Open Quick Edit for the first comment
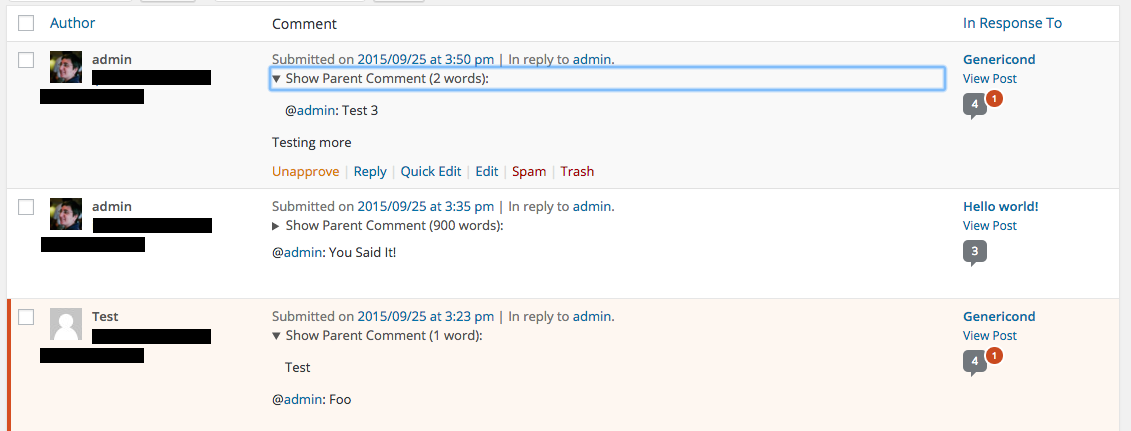This screenshot has height=431, width=1131. pyautogui.click(x=431, y=172)
